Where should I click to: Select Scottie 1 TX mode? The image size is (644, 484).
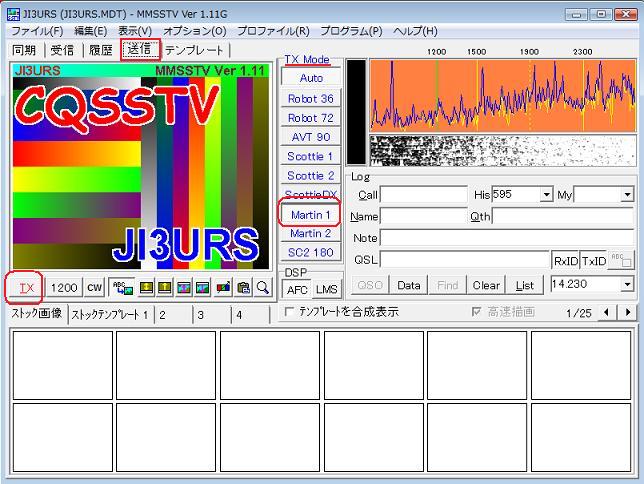coord(311,157)
